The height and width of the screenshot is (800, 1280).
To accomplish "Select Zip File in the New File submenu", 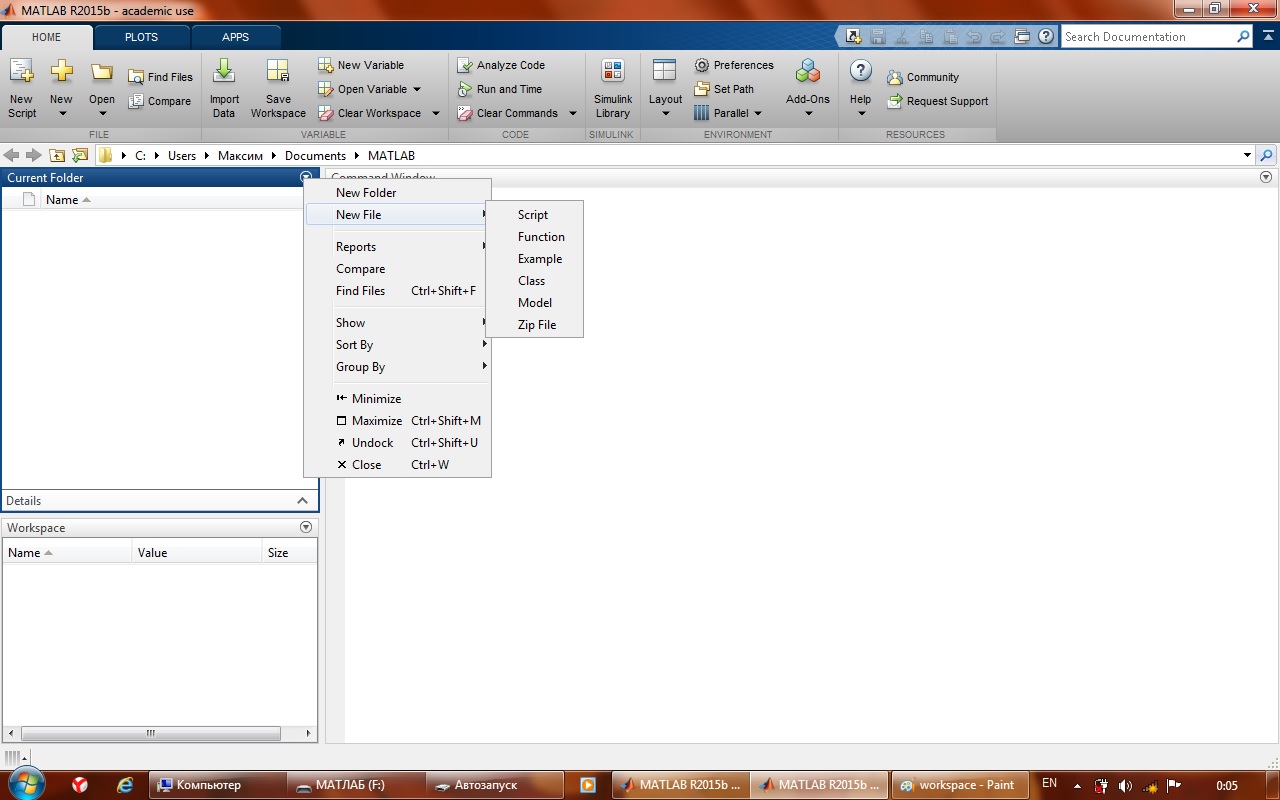I will click(534, 325).
